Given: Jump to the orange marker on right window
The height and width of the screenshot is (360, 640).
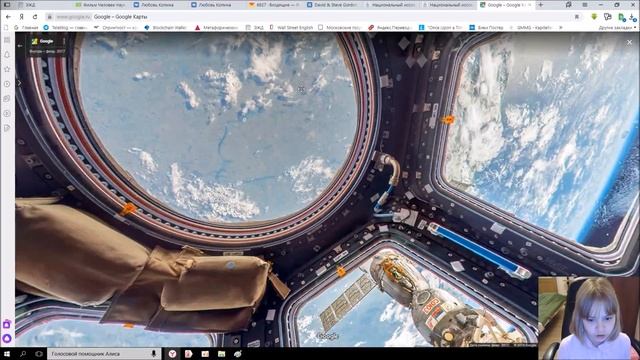Looking at the screenshot, I should click(448, 120).
